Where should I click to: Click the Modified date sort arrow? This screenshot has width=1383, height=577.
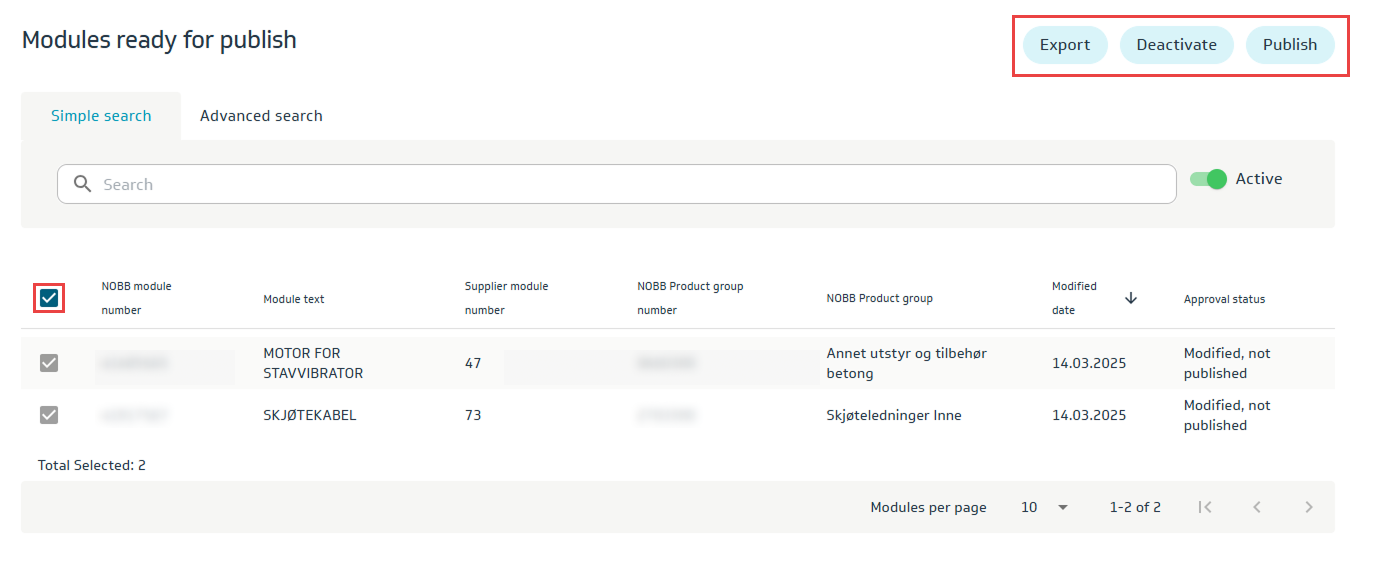click(1131, 298)
